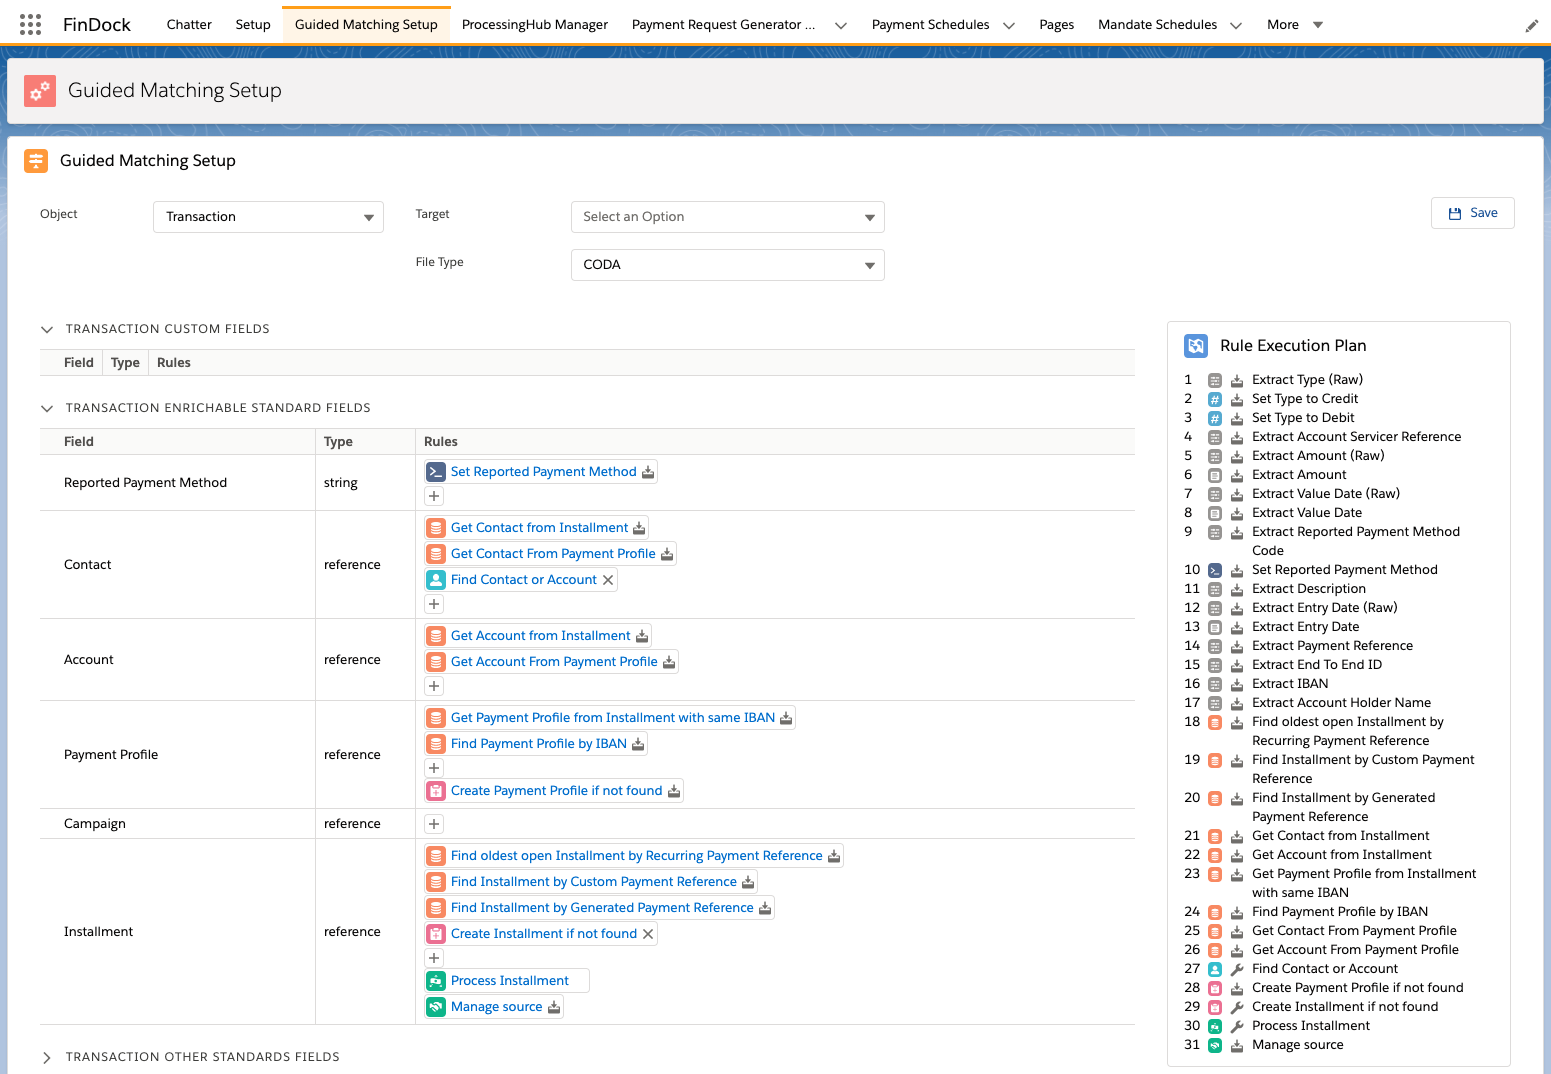The image size is (1551, 1074).
Task: Remove the Create Installment if not found rule
Action: pos(649,933)
